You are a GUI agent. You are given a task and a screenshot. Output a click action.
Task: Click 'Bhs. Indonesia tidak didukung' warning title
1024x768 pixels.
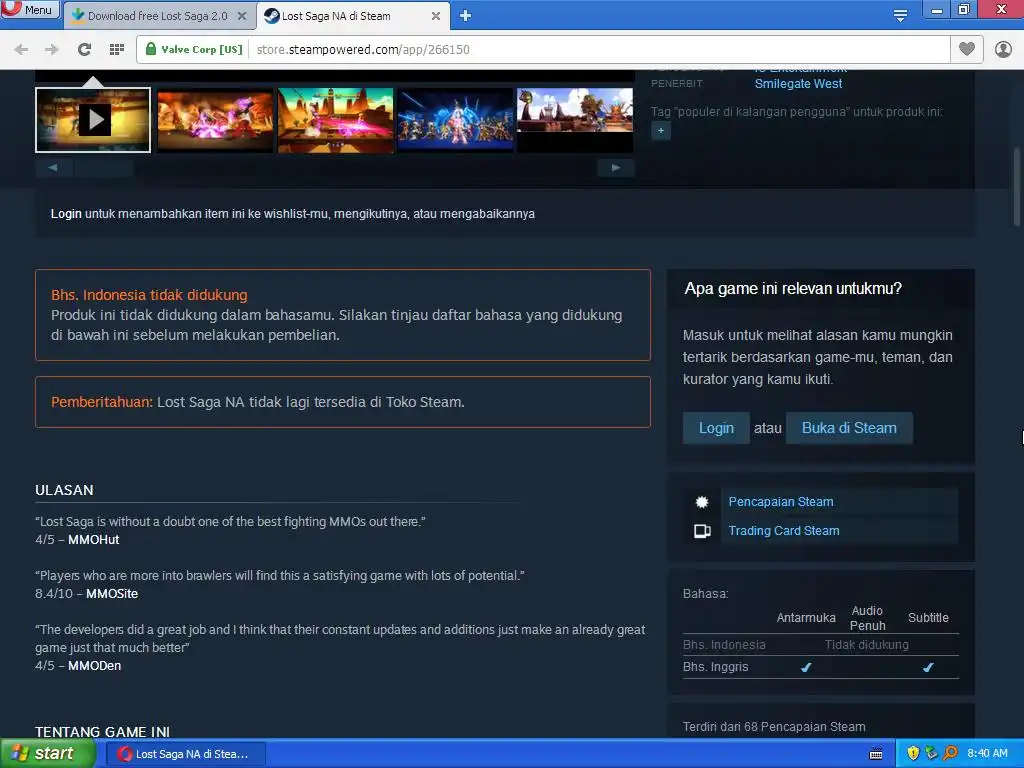coord(149,295)
